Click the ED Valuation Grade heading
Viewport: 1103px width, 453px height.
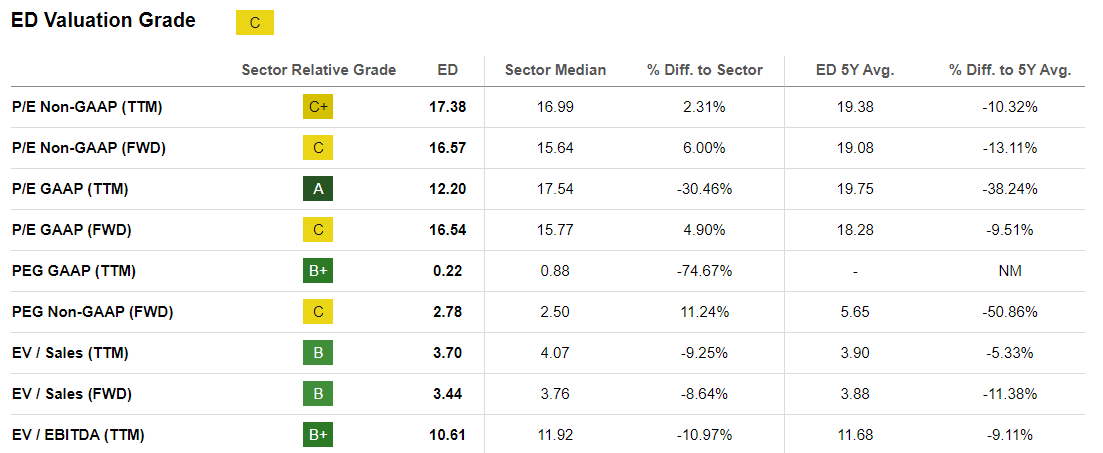(103, 21)
